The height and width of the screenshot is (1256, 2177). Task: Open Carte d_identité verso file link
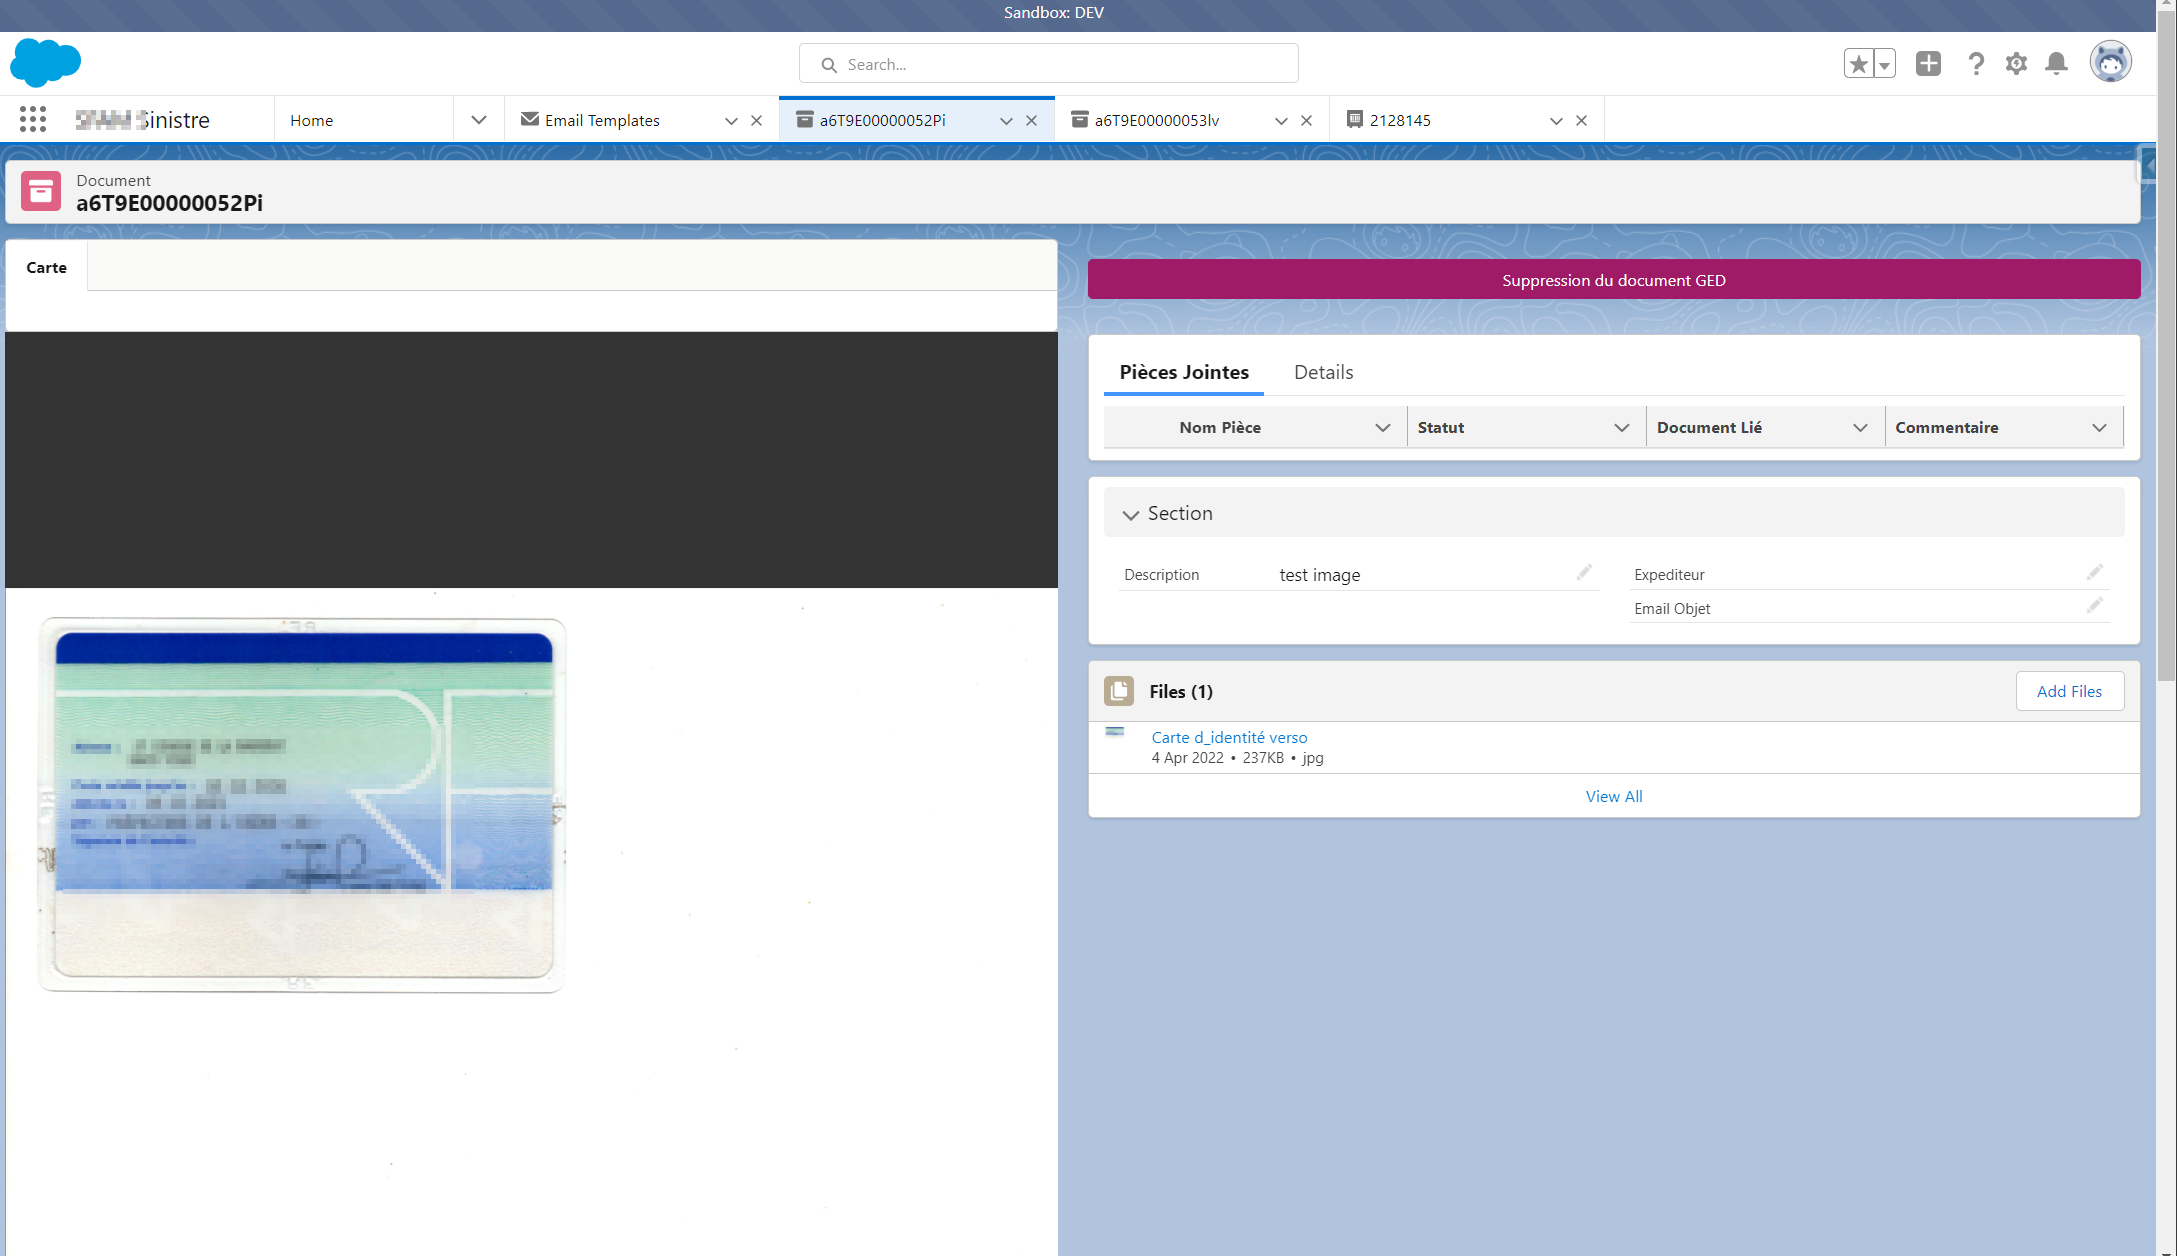(x=1229, y=737)
